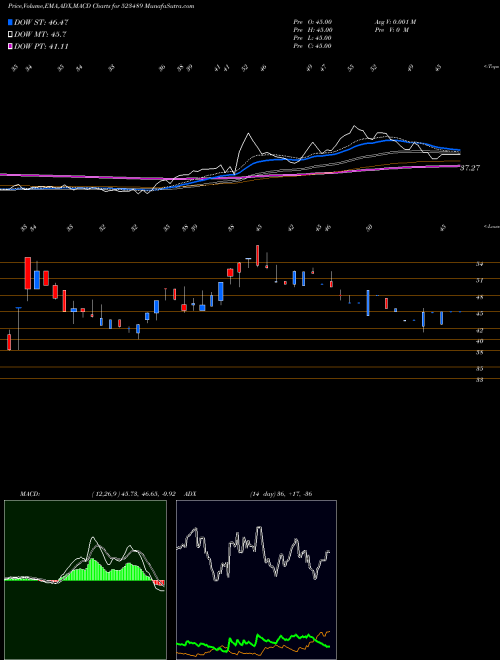Click the MACD (12,26,9) parameter values
Screen dimensions: 500x660
point(133,494)
